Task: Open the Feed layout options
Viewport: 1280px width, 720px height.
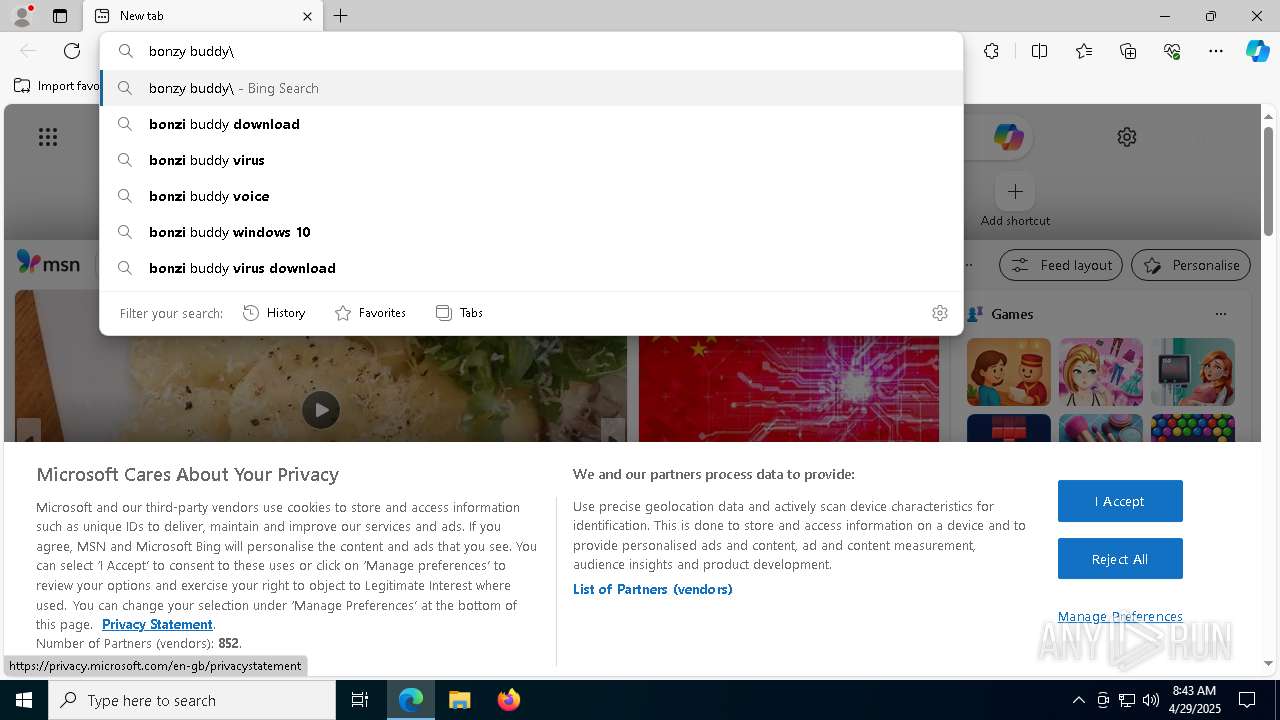Action: click(x=1061, y=265)
